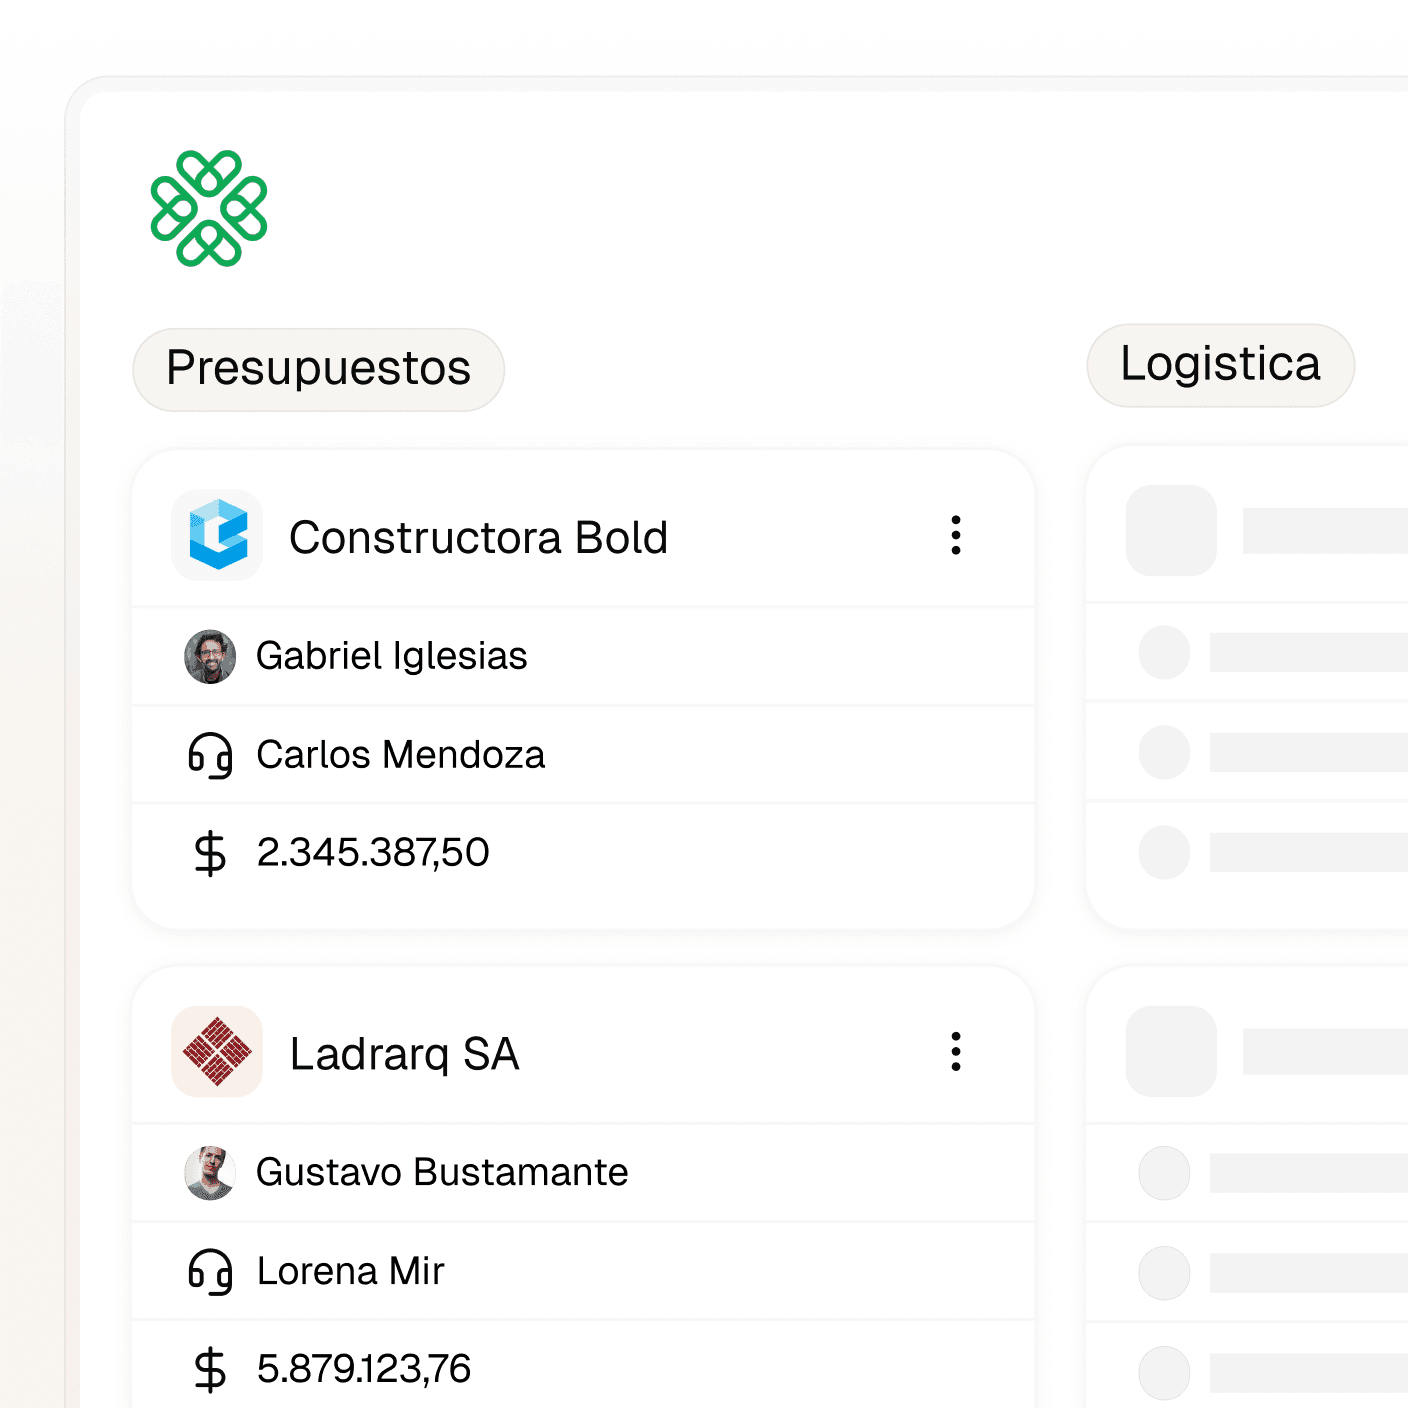Click the dollar icon next to 2.345.387,50

(210, 853)
